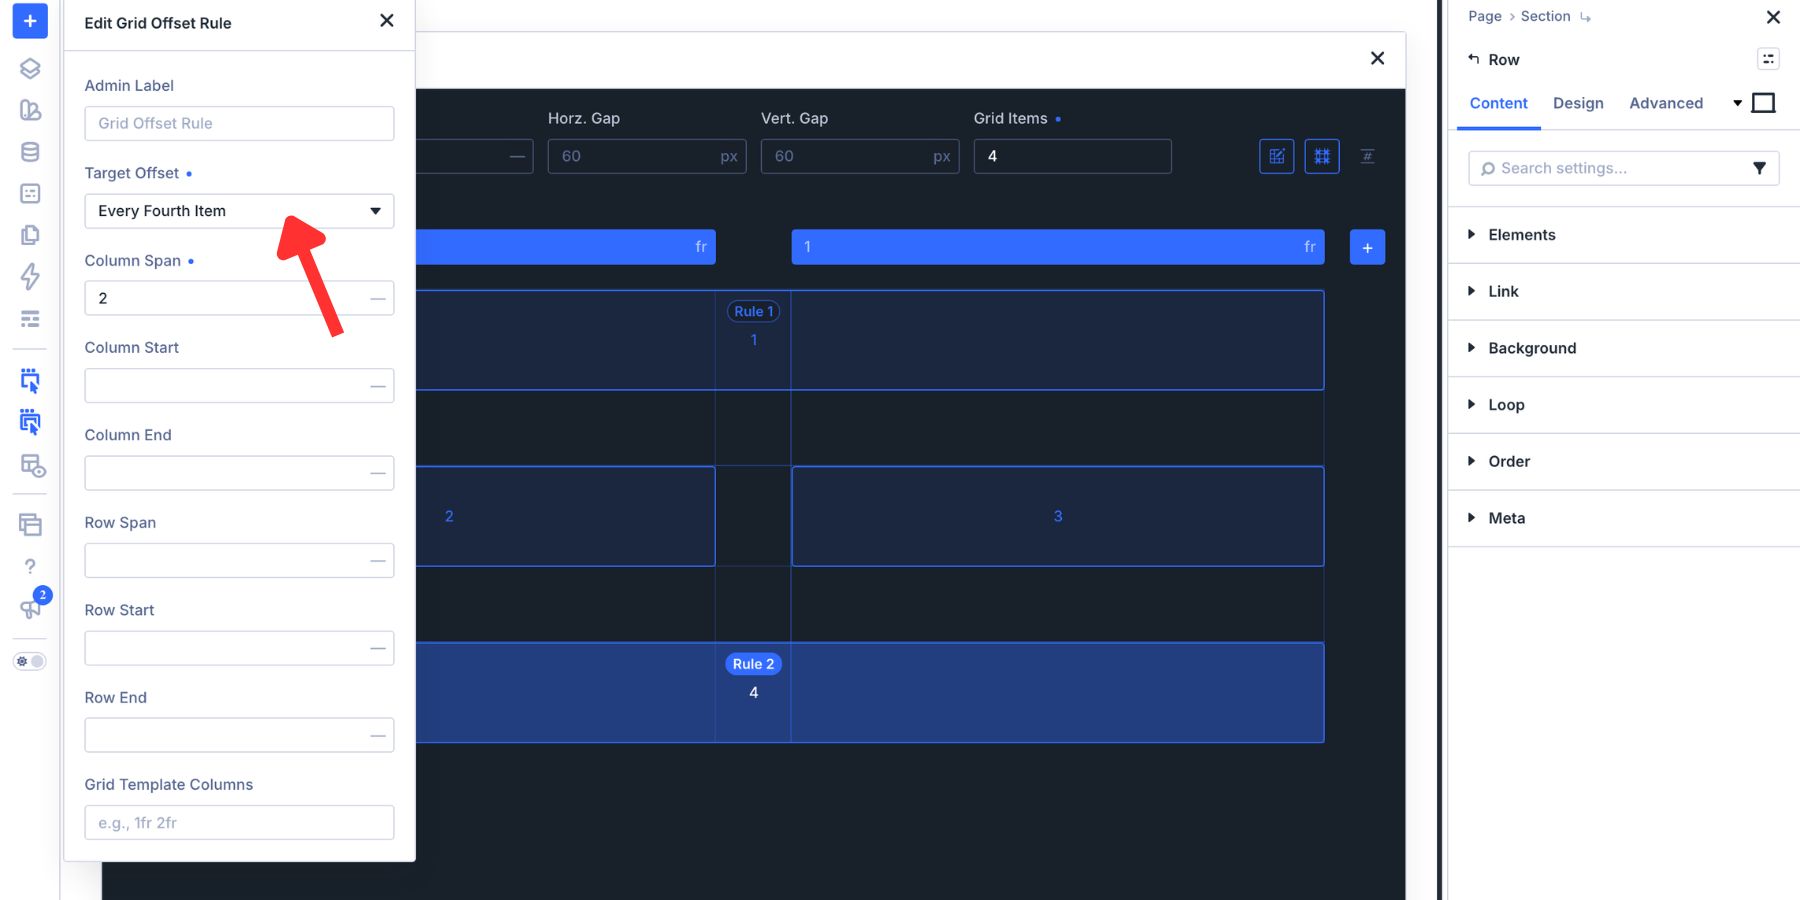Viewport: 1800px width, 900px height.
Task: Select grid item 3 cell
Action: coord(1058,516)
